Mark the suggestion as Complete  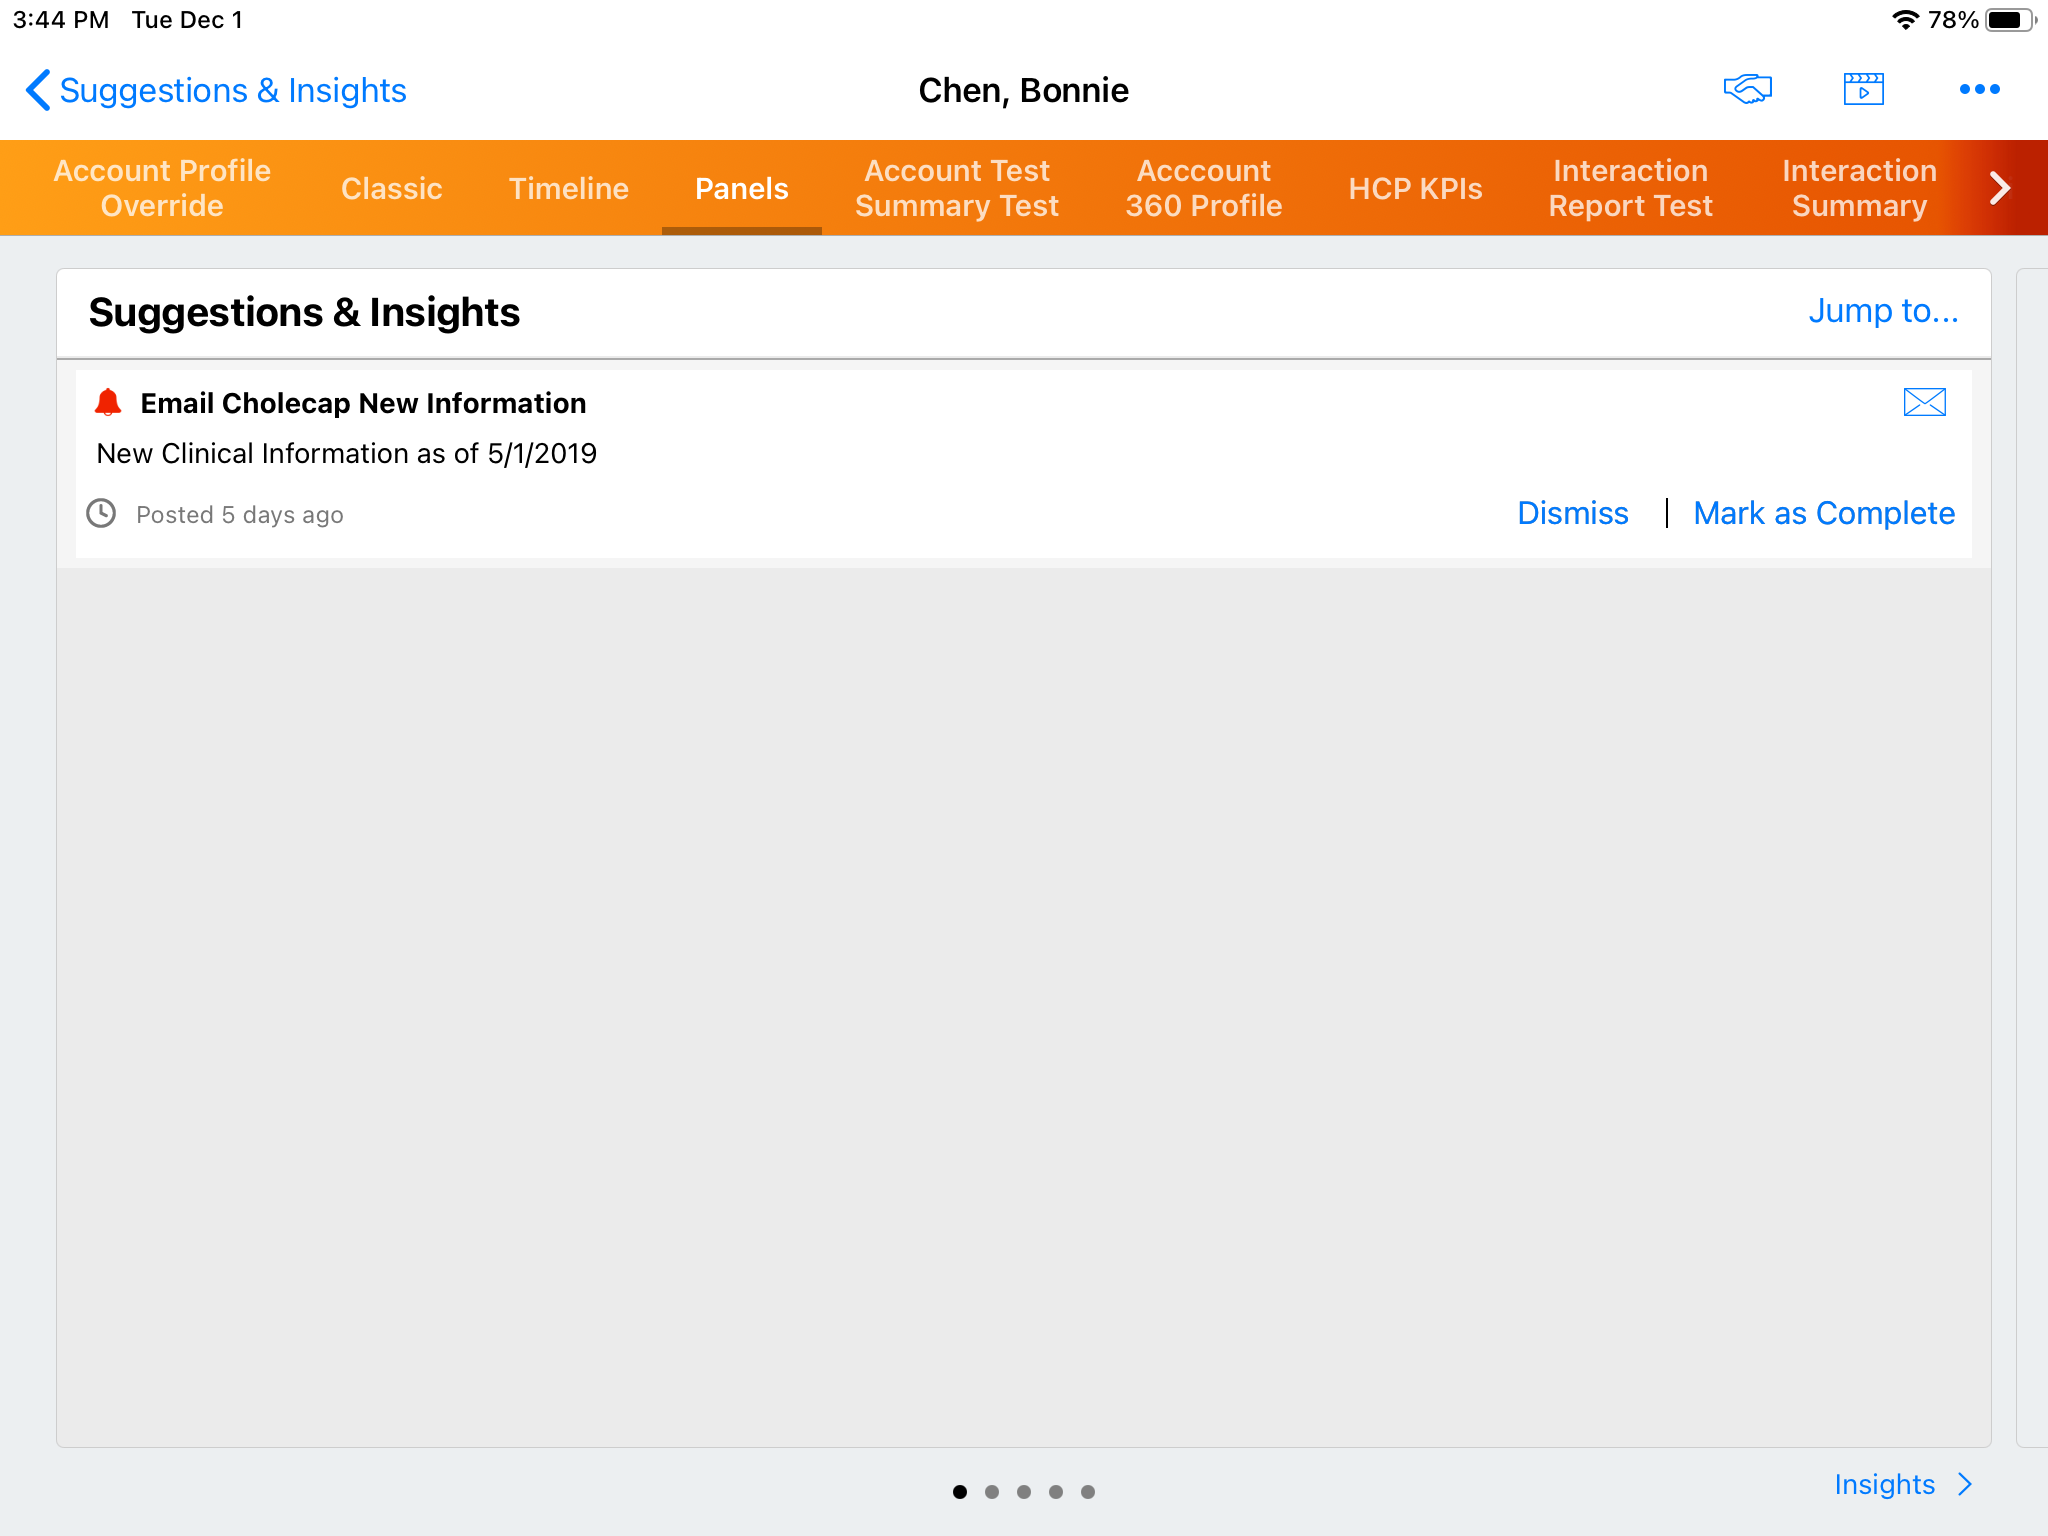(x=1823, y=513)
